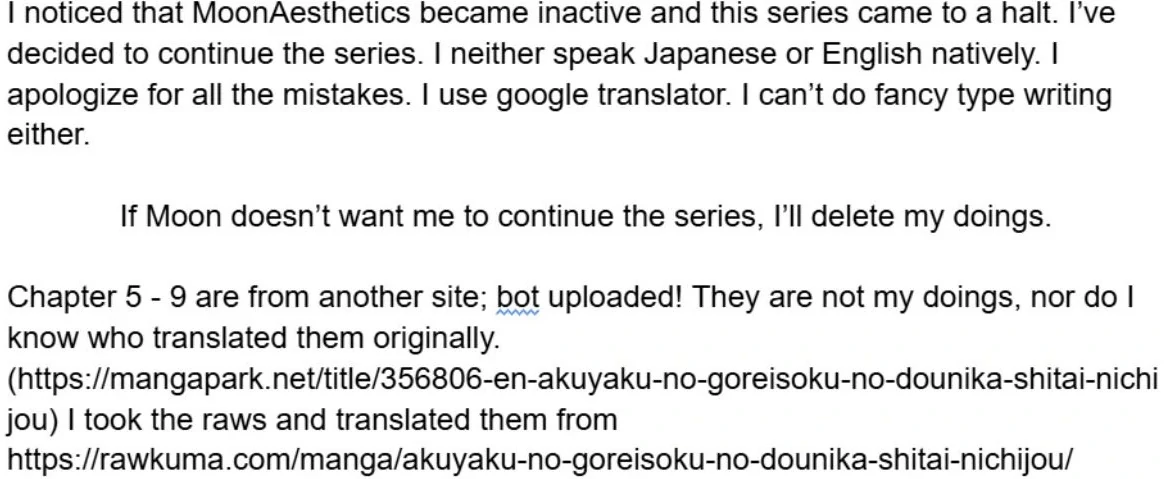Screen dimensions: 1168x479
Task: Click the underlined word "bot"
Action: (517, 298)
